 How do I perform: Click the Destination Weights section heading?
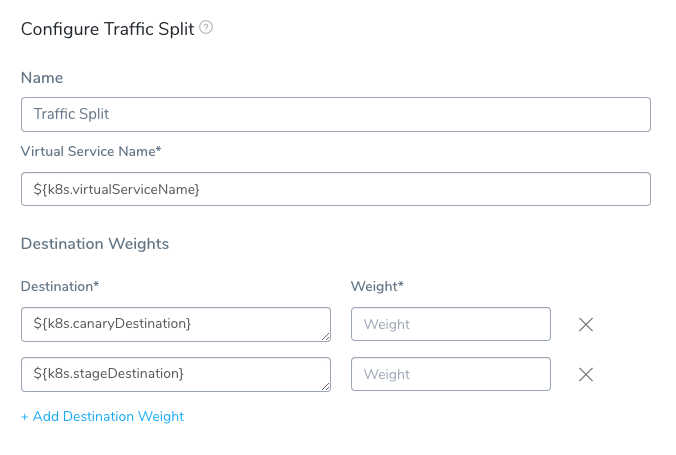(x=95, y=244)
